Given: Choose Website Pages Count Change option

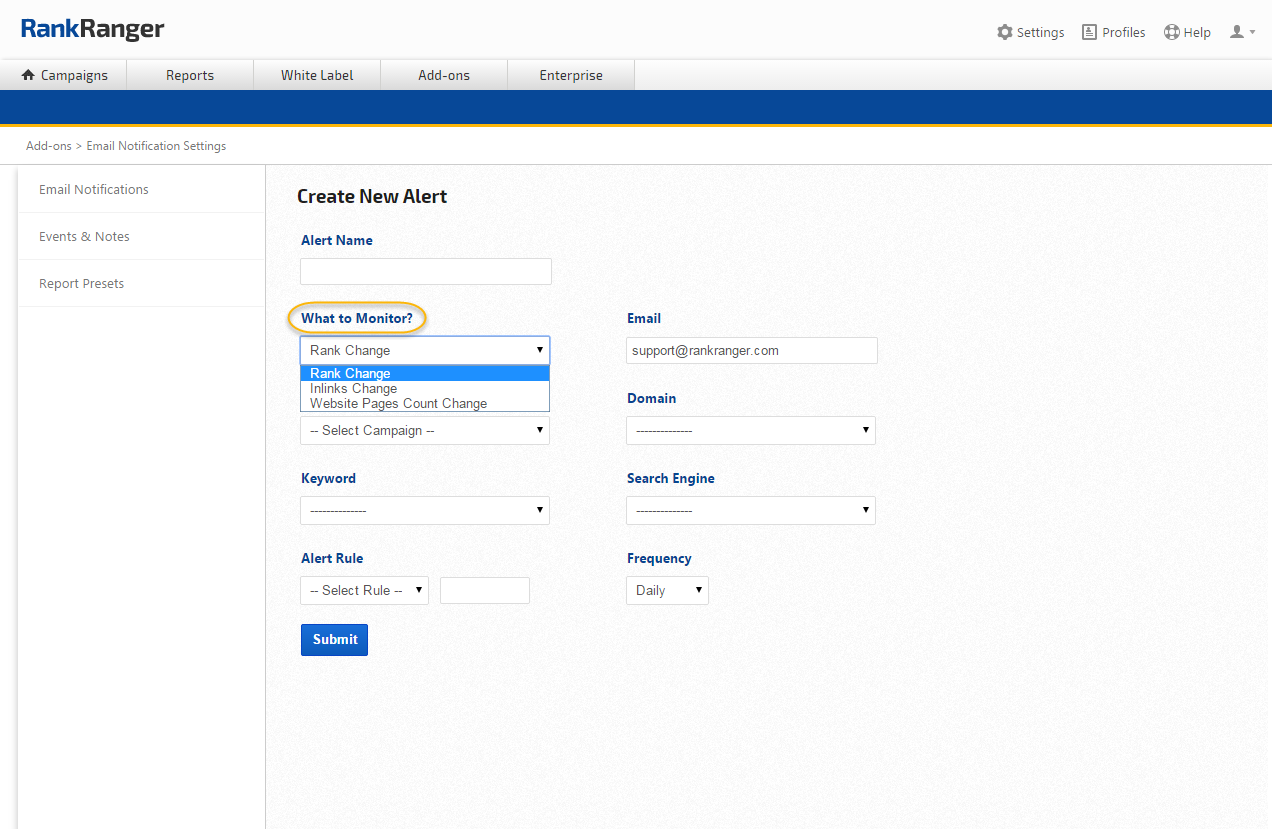Looking at the screenshot, I should (x=398, y=404).
